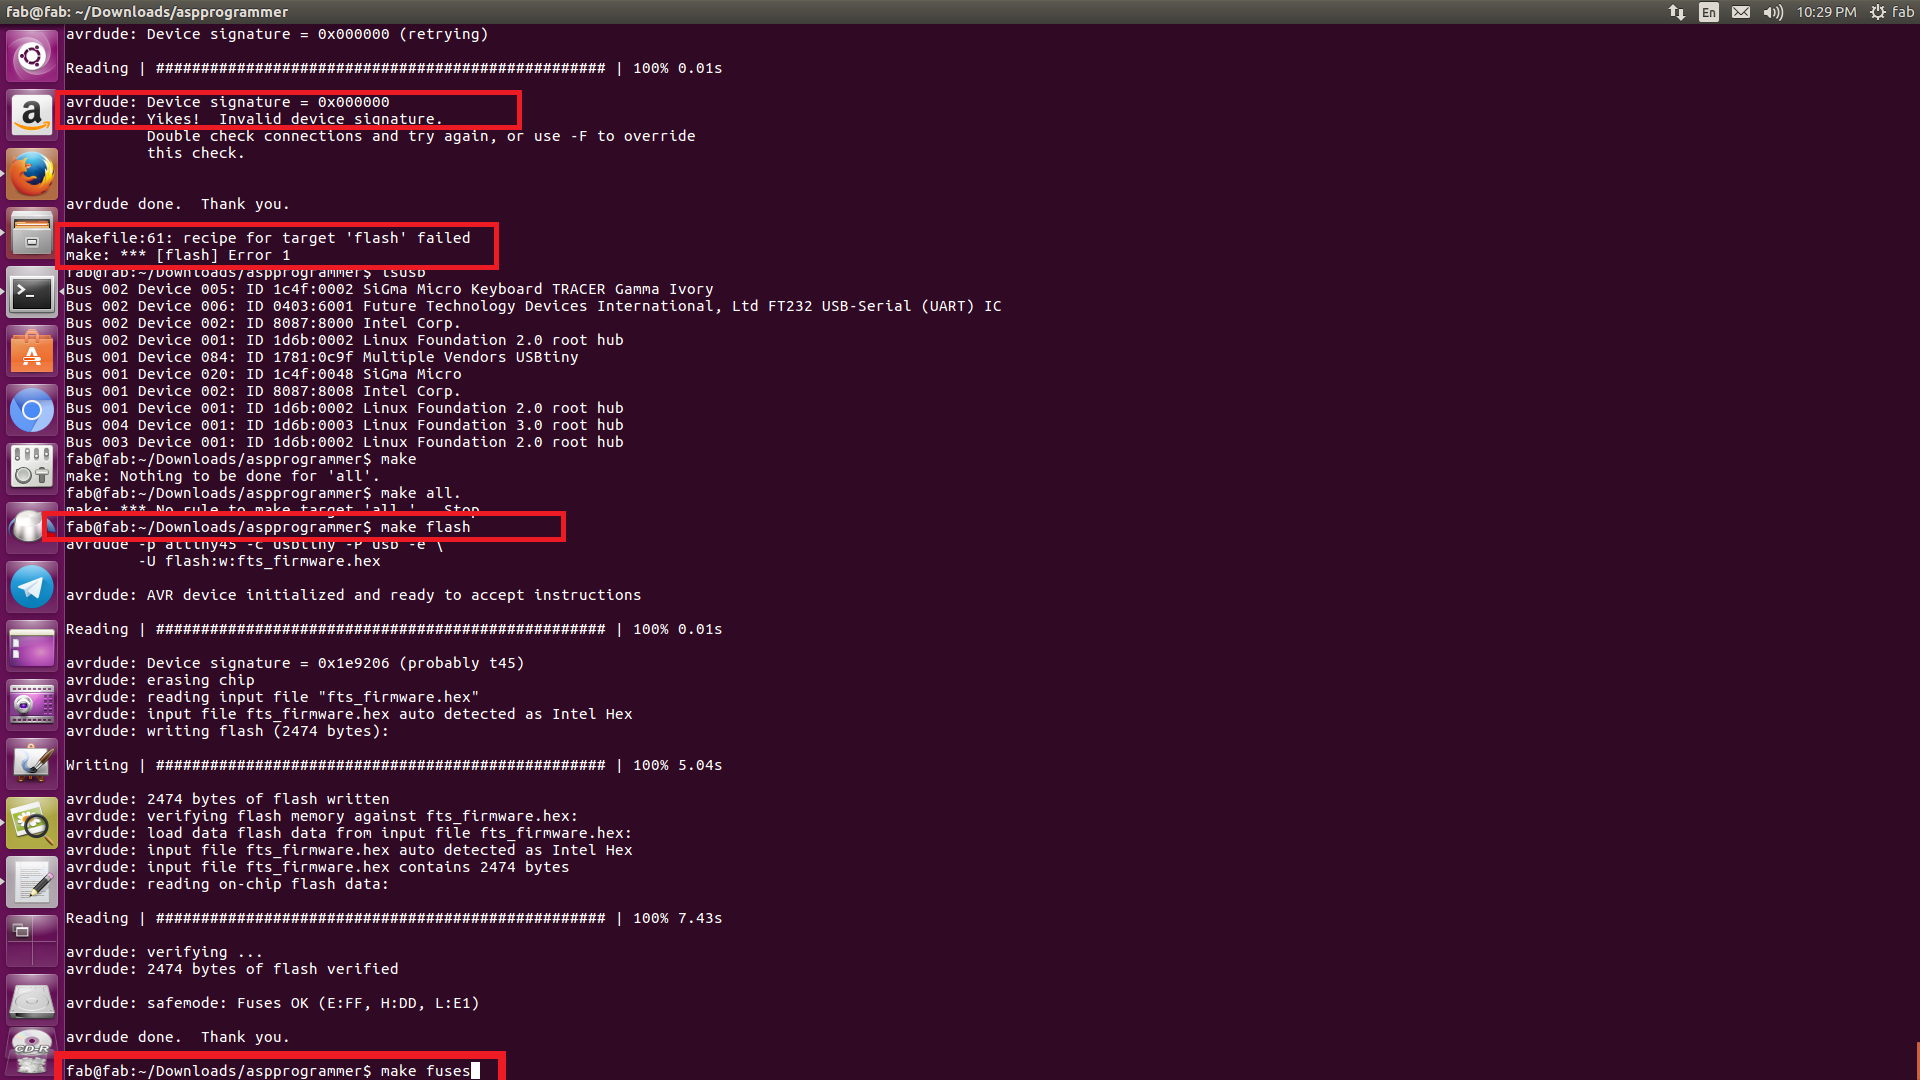Image resolution: width=1920 pixels, height=1080 pixels.
Task: Open the Text Editor with pencil icon
Action: [32, 883]
